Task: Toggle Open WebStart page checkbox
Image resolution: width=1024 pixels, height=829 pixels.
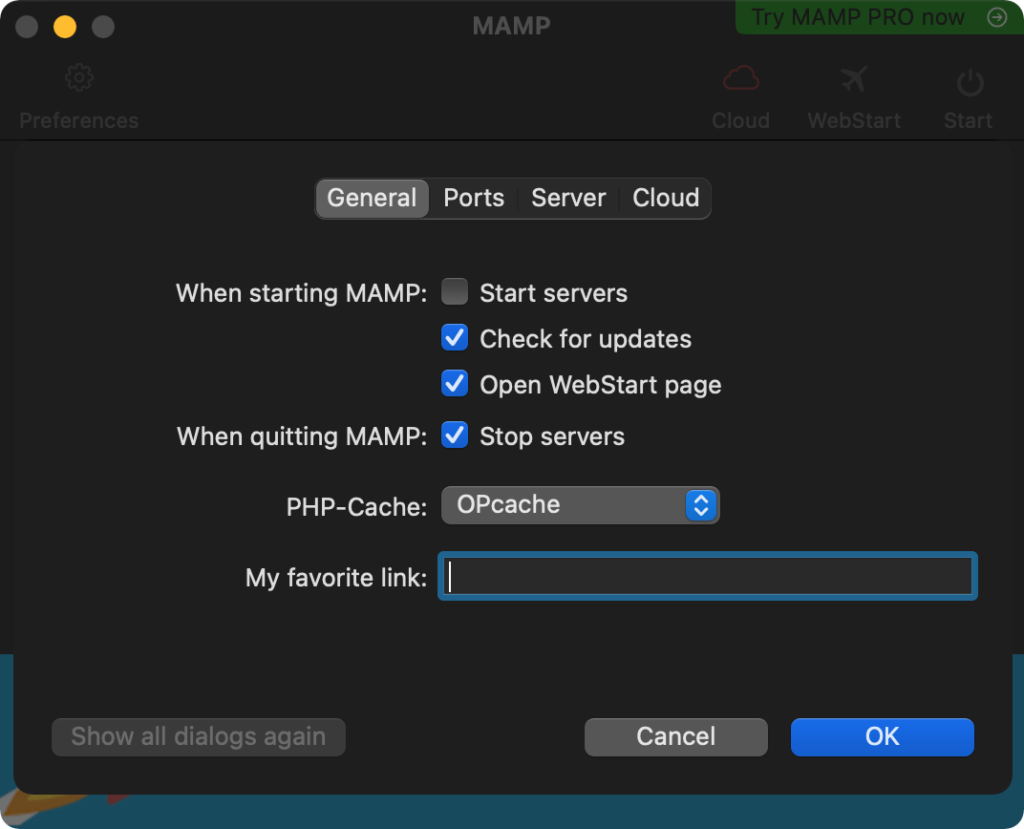Action: pos(455,383)
